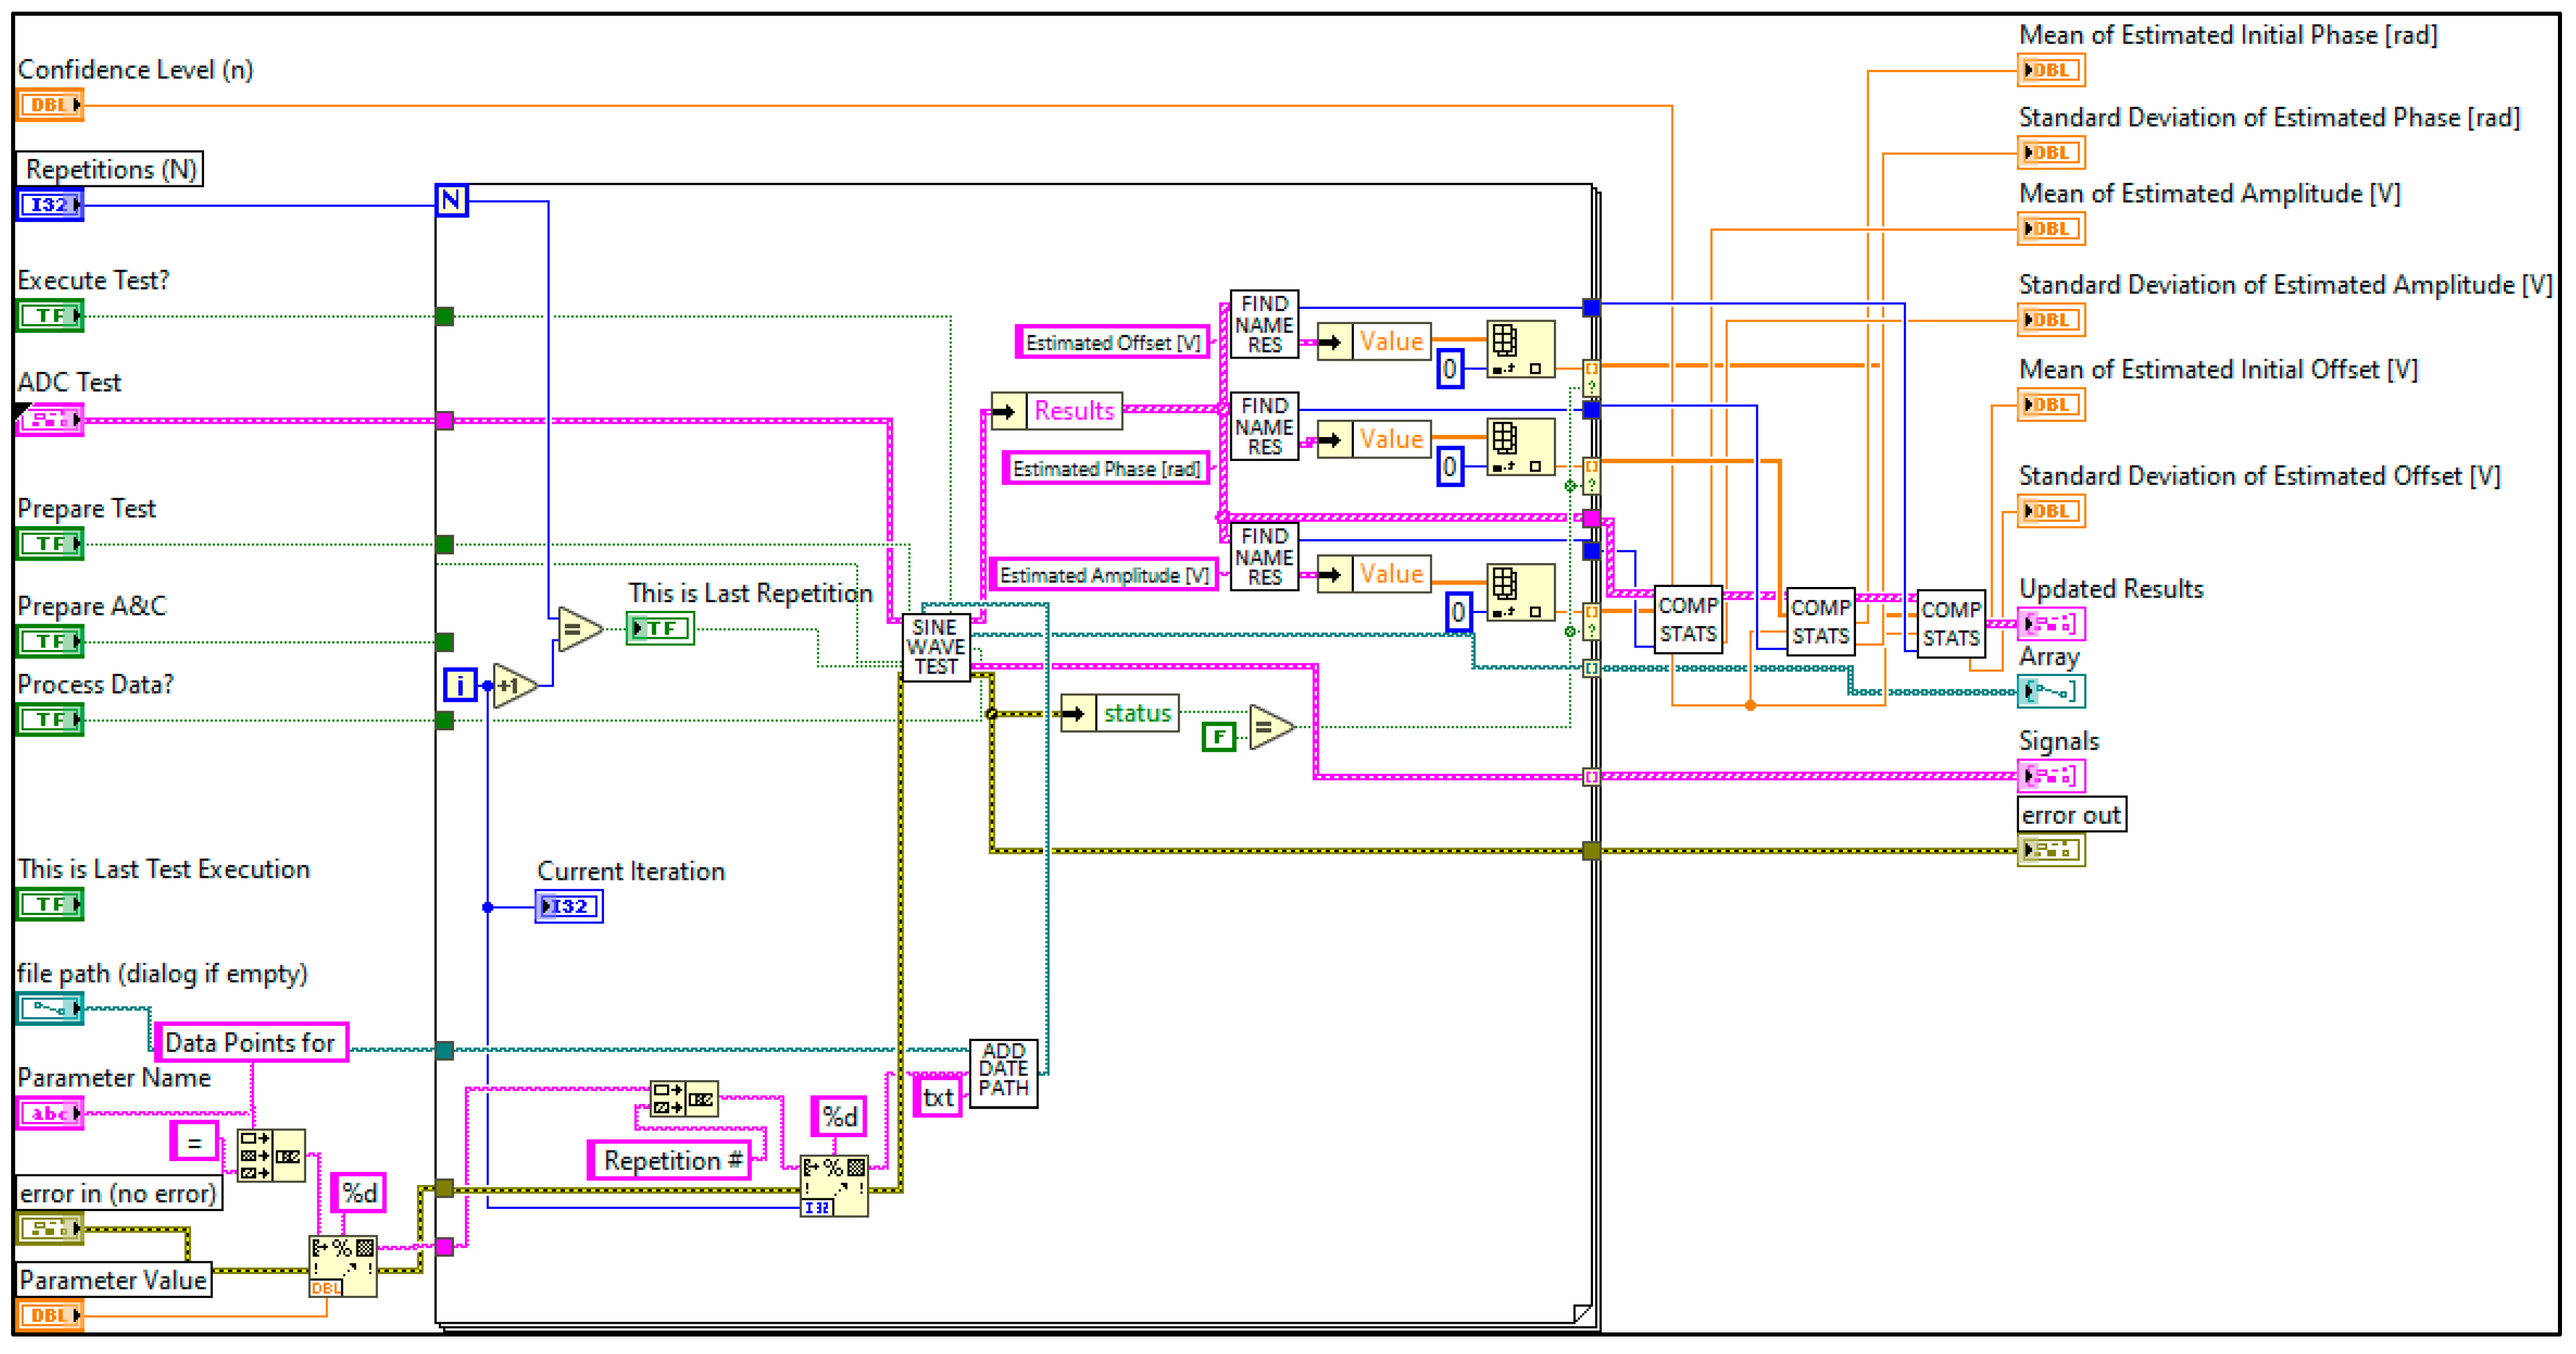Select the leftmost COMP STATS subVI
This screenshot has height=1354, width=2576.
pyautogui.click(x=1688, y=620)
